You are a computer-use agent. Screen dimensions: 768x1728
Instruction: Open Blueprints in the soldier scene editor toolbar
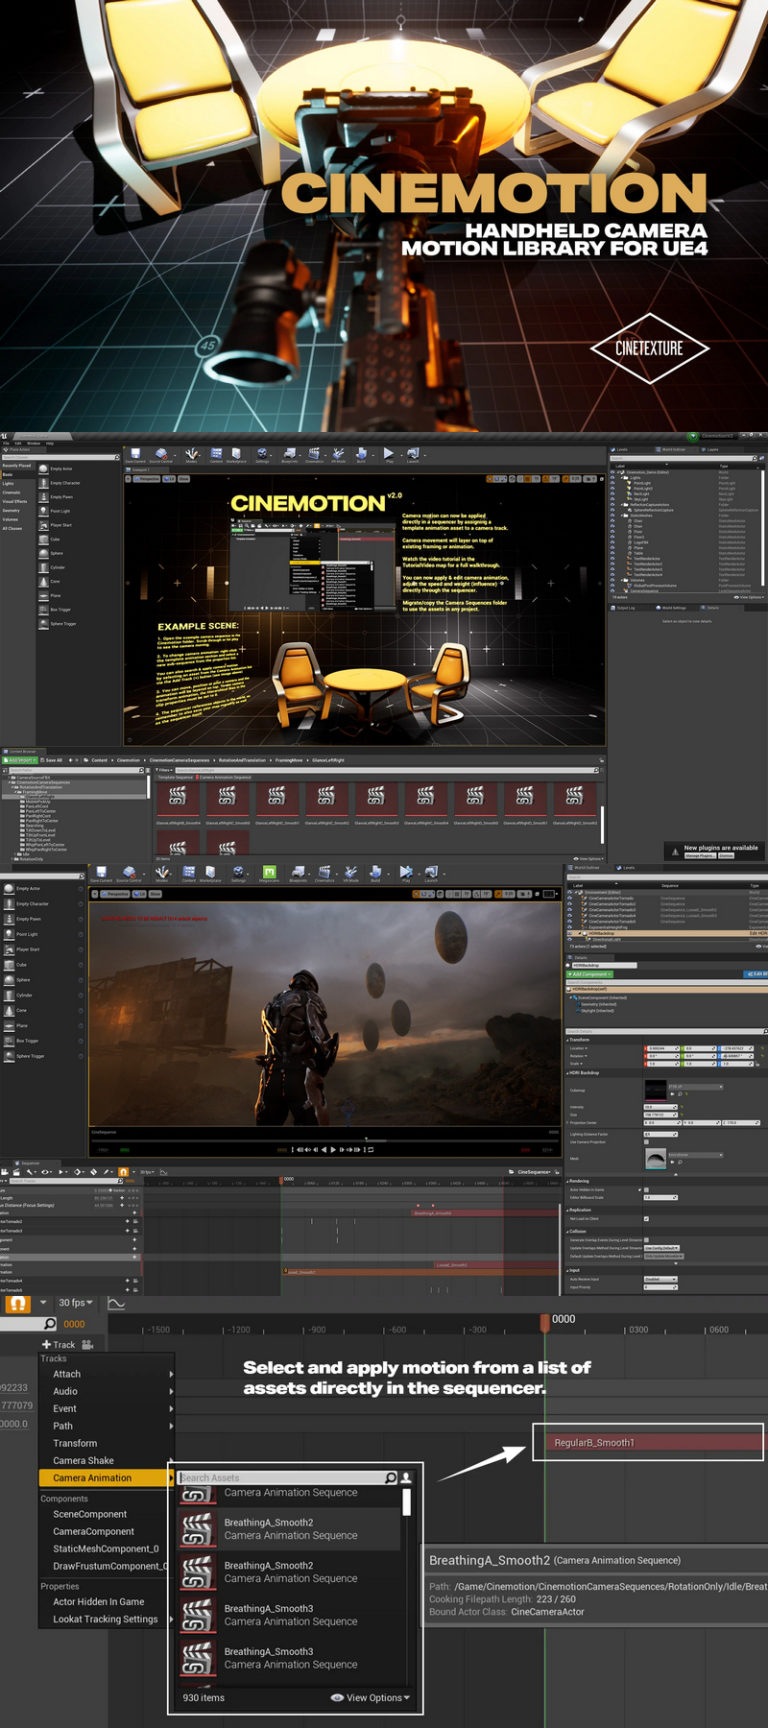(x=299, y=873)
